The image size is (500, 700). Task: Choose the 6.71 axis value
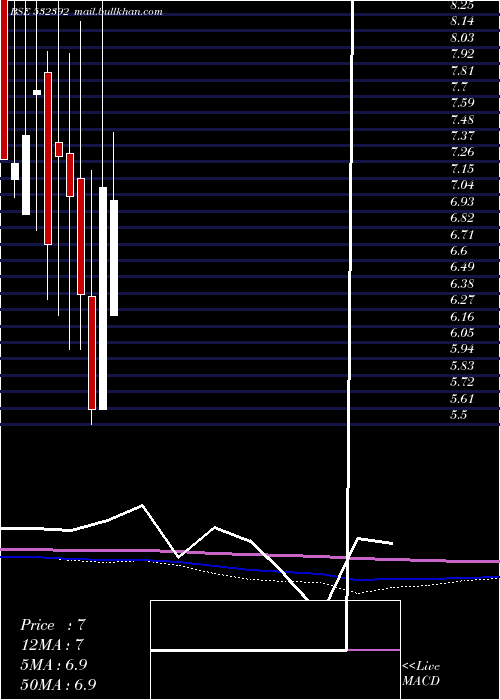click(462, 234)
